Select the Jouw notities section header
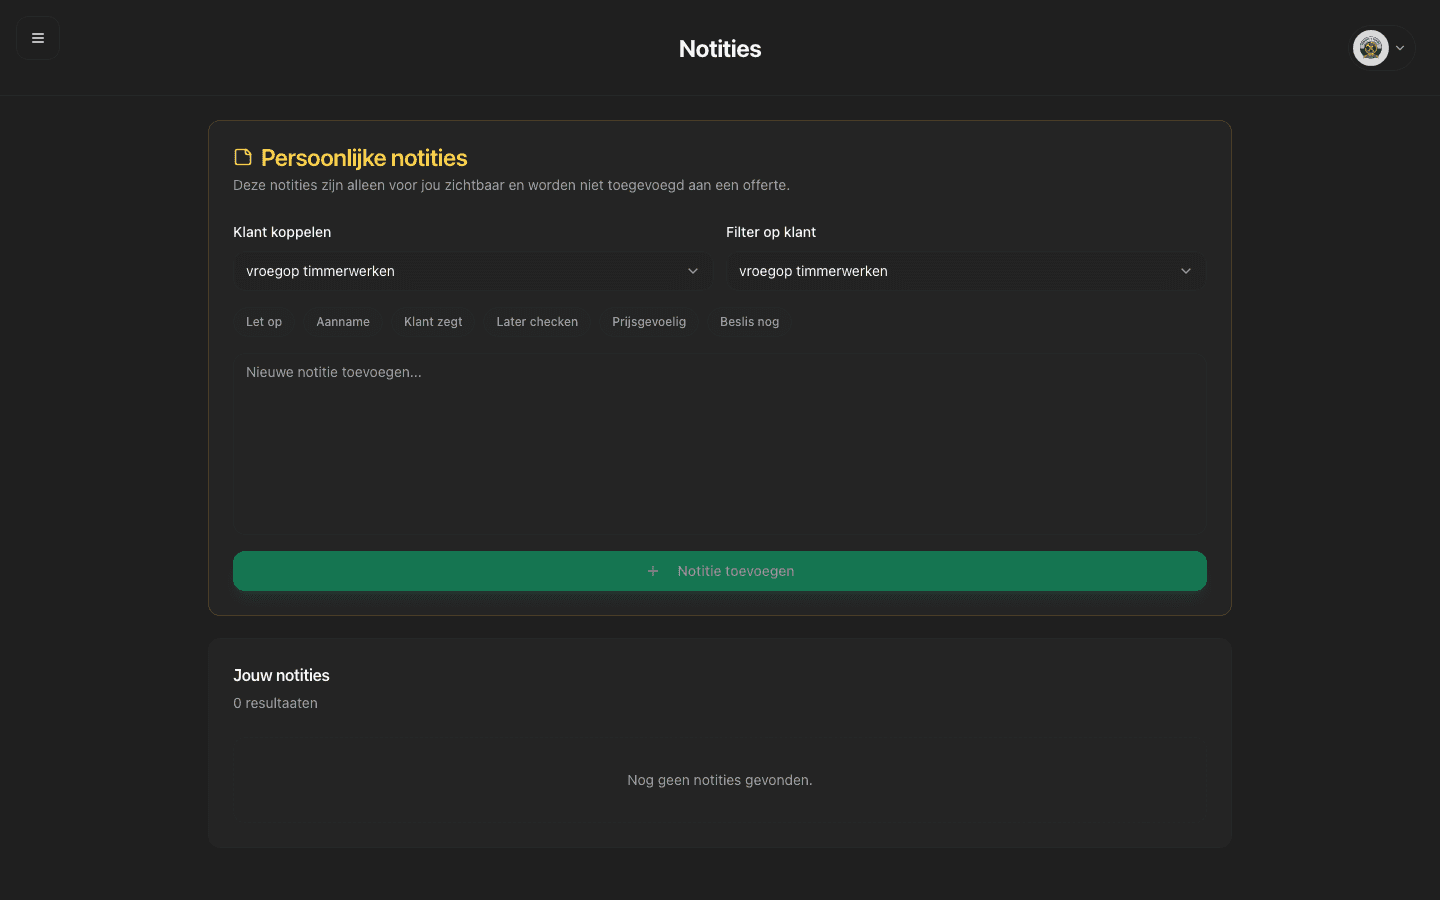This screenshot has width=1440, height=900. 281,675
